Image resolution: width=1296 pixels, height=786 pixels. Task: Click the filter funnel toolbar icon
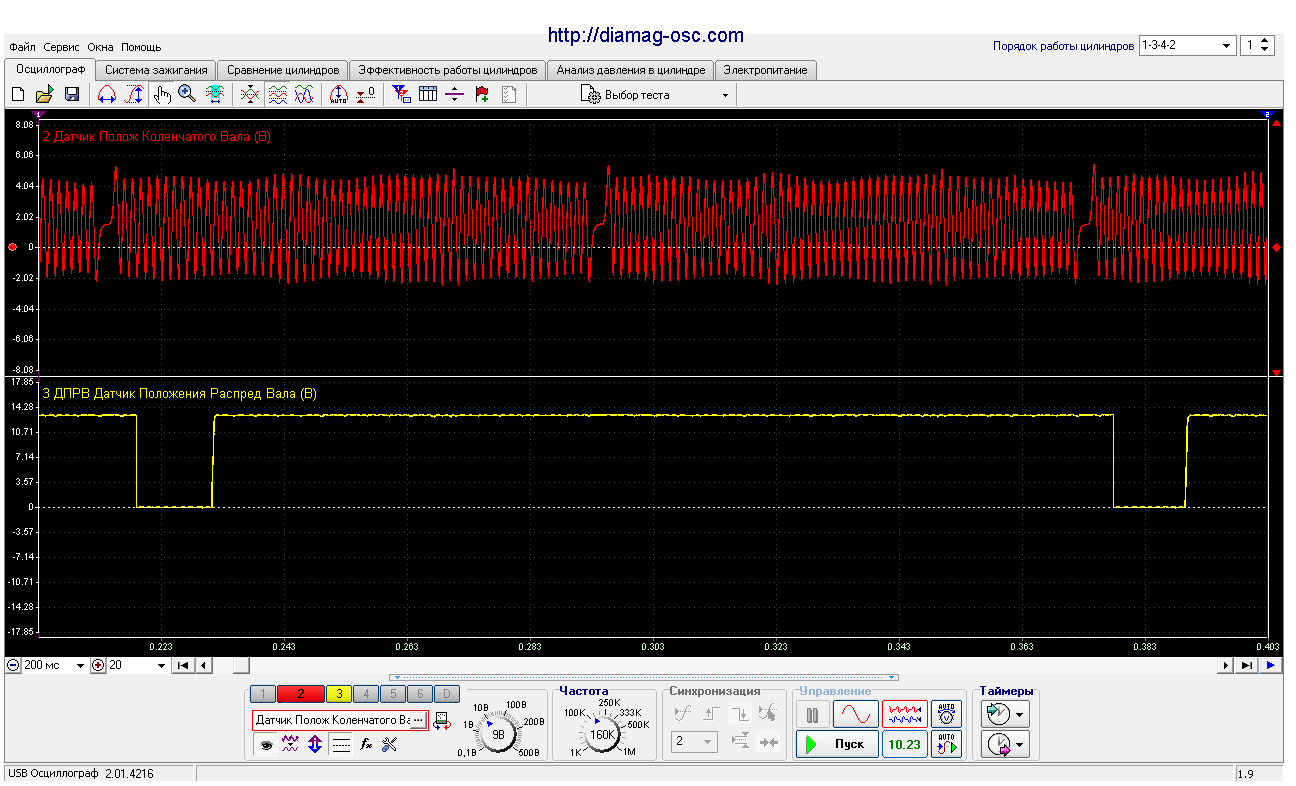click(x=401, y=95)
